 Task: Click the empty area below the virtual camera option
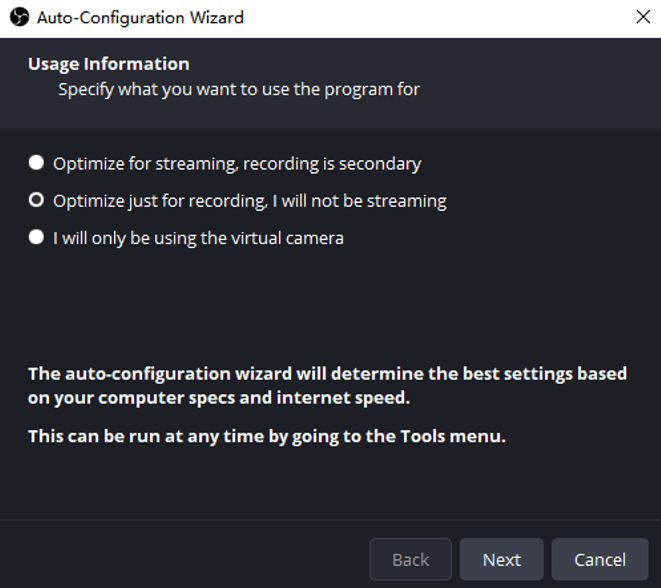[330, 300]
